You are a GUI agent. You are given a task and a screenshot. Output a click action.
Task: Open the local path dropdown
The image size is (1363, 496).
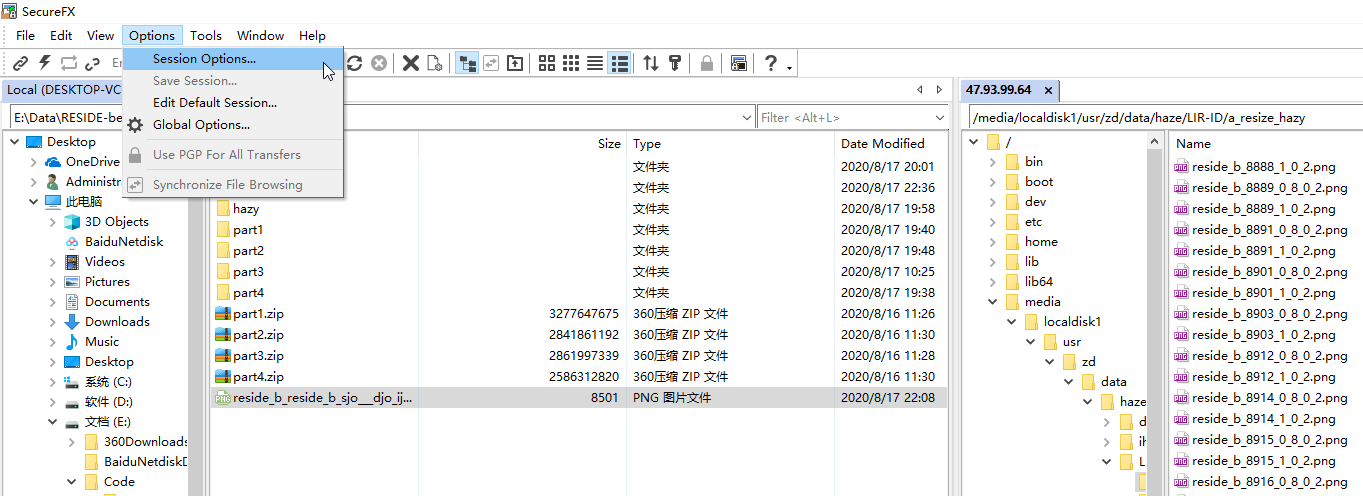pos(747,118)
